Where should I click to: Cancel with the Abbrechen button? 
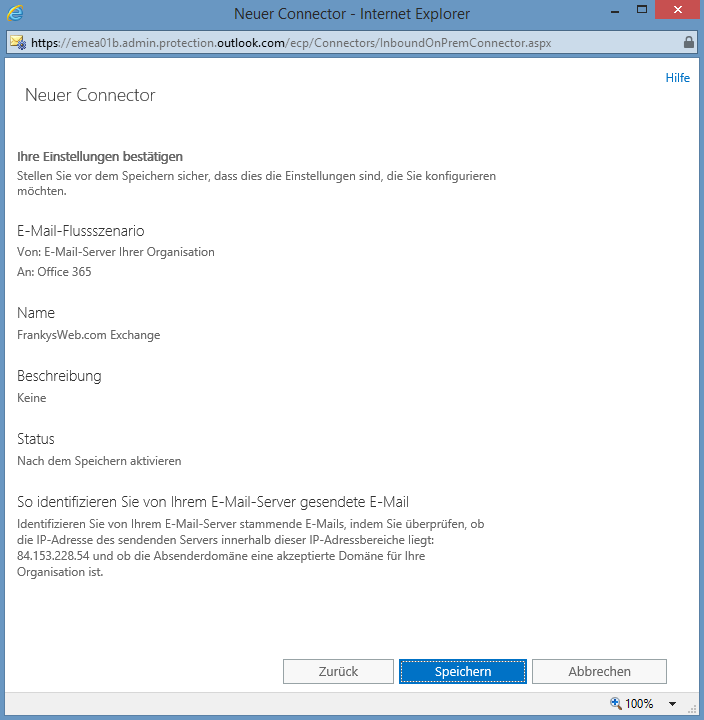tap(598, 671)
